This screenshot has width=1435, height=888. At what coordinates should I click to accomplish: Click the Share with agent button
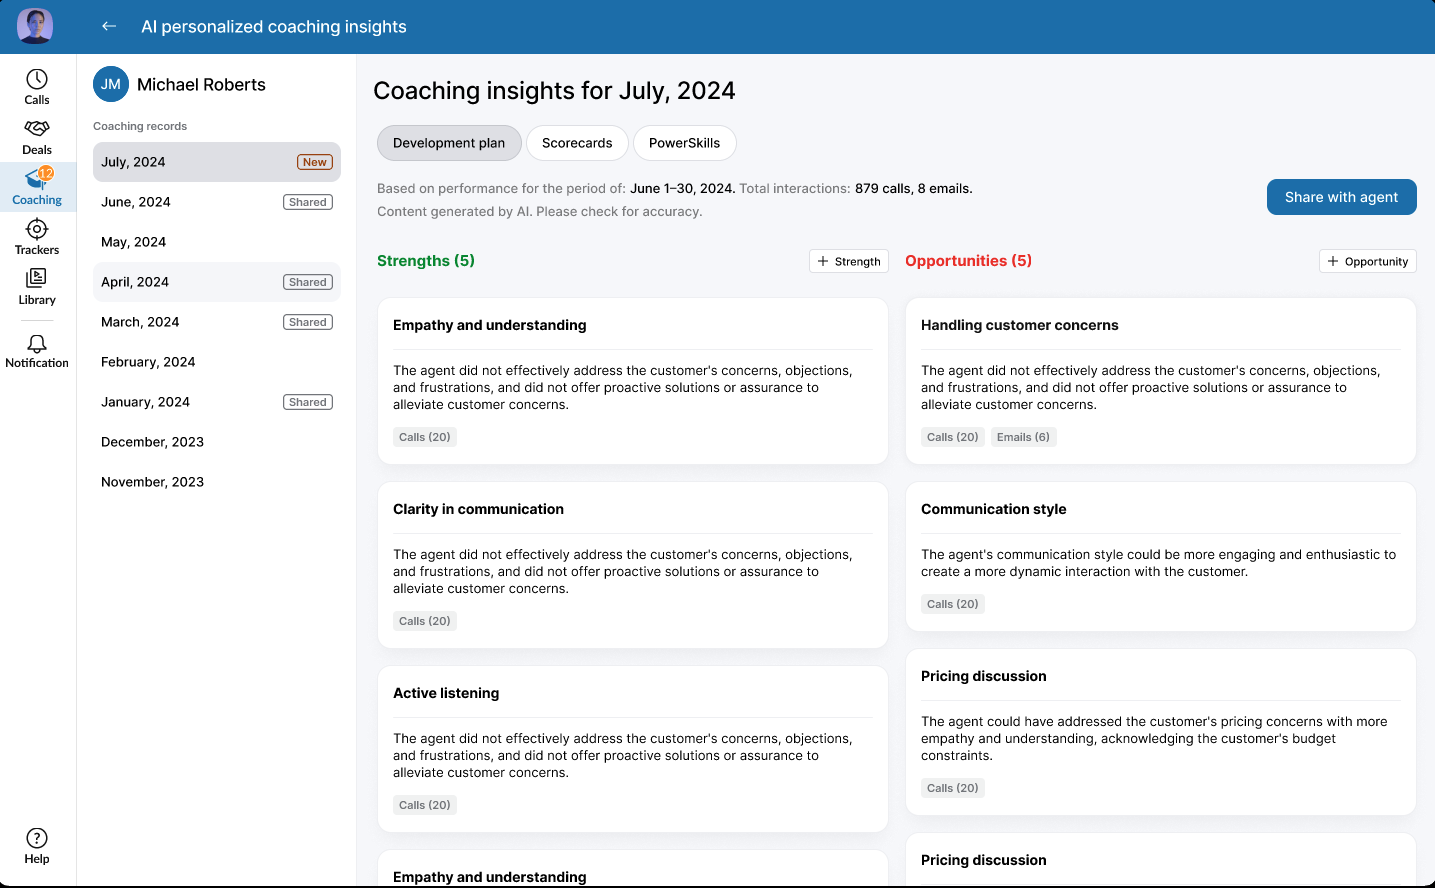coord(1341,197)
